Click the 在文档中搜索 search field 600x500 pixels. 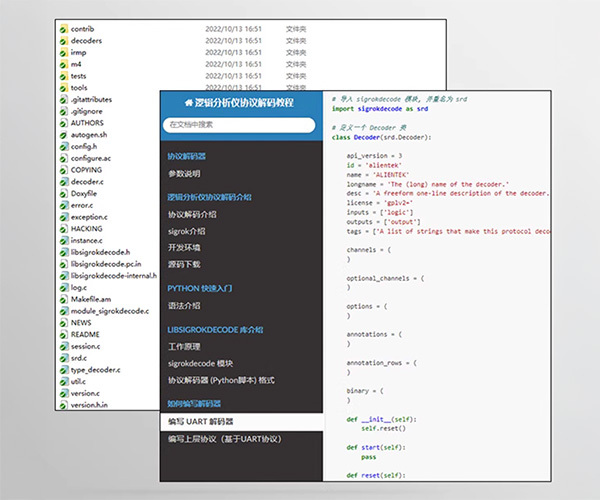pyautogui.click(x=241, y=125)
